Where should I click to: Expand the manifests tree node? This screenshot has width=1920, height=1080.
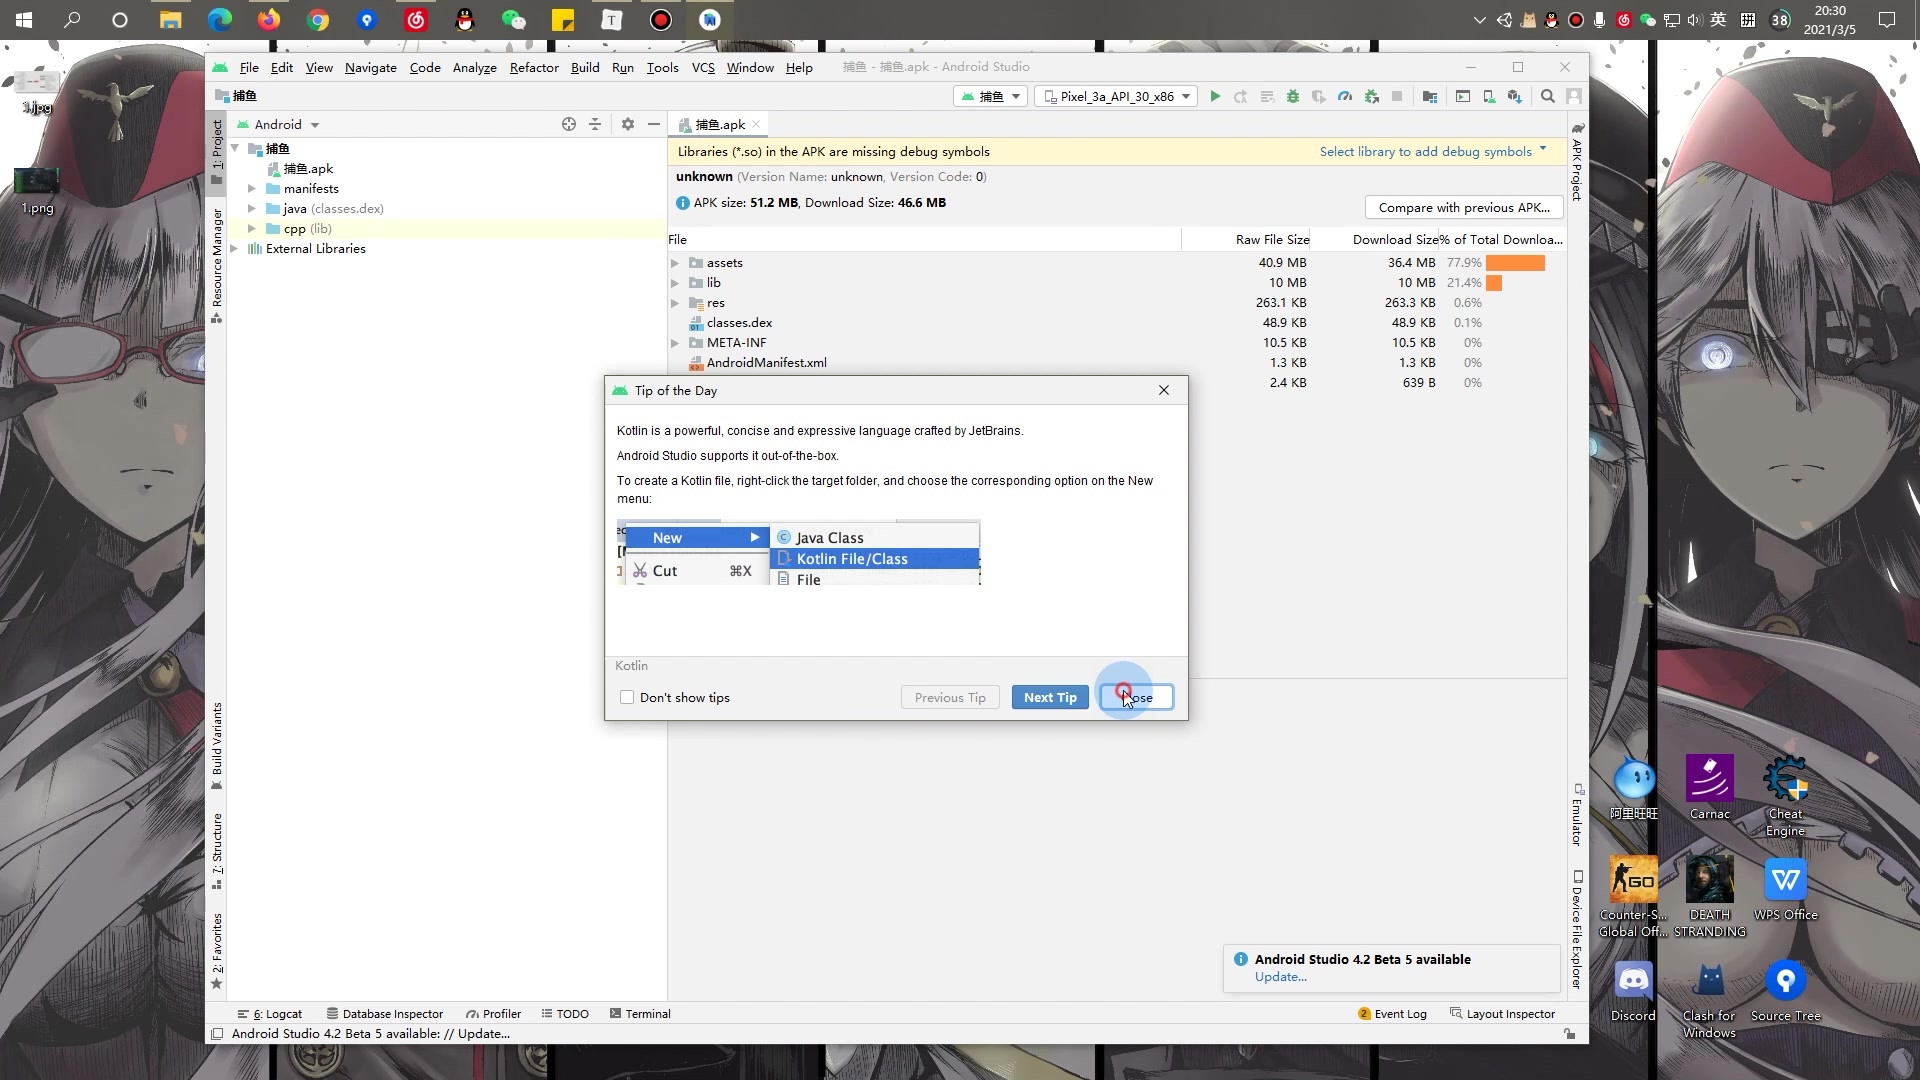tap(252, 188)
